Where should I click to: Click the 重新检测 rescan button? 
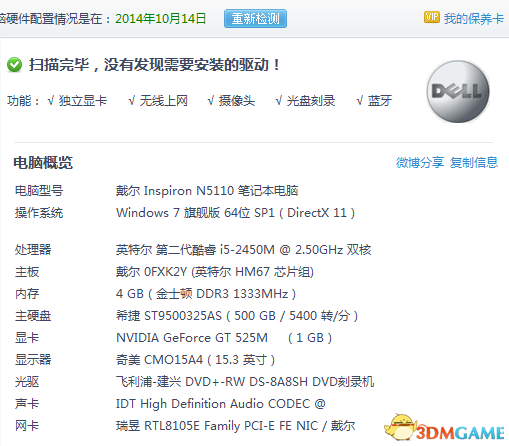(x=255, y=18)
